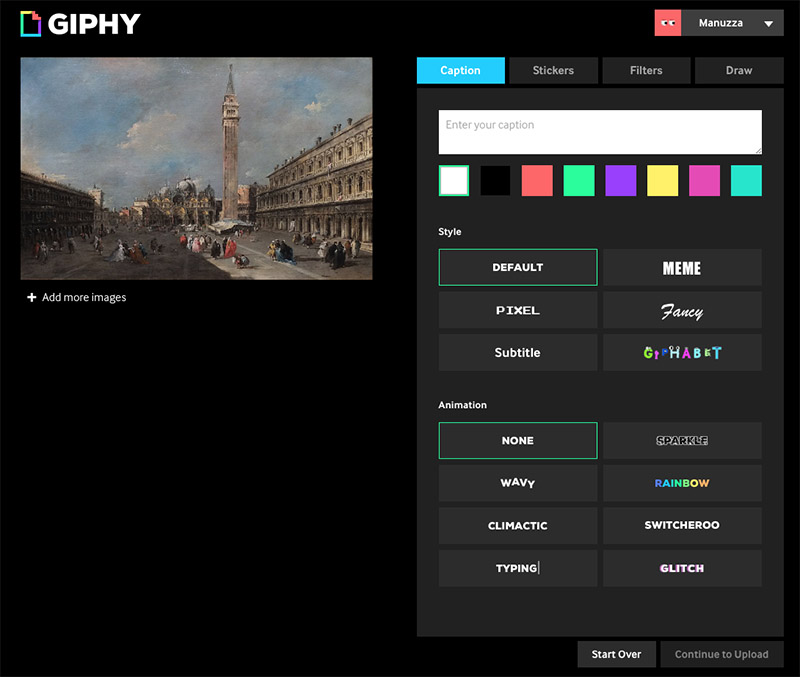Image resolution: width=800 pixels, height=677 pixels.
Task: Choose the Switcheroo animation
Action: click(x=682, y=525)
